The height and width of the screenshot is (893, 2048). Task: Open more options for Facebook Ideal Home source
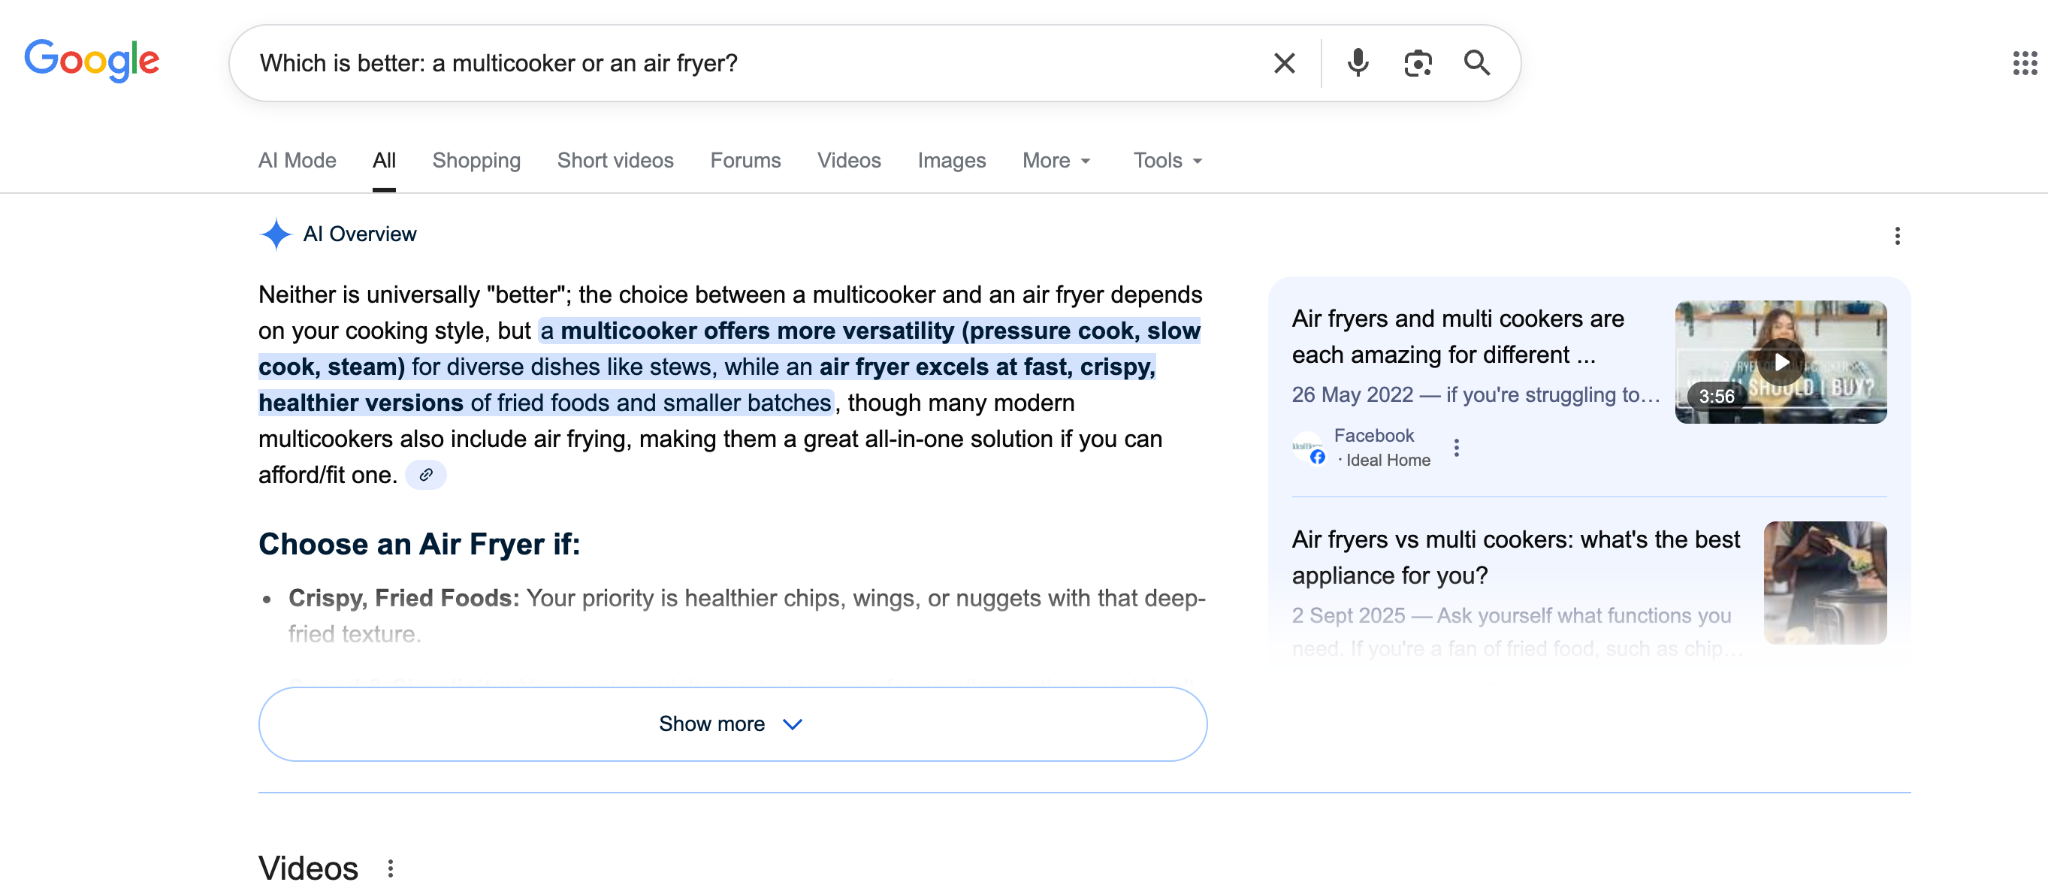pos(1456,448)
